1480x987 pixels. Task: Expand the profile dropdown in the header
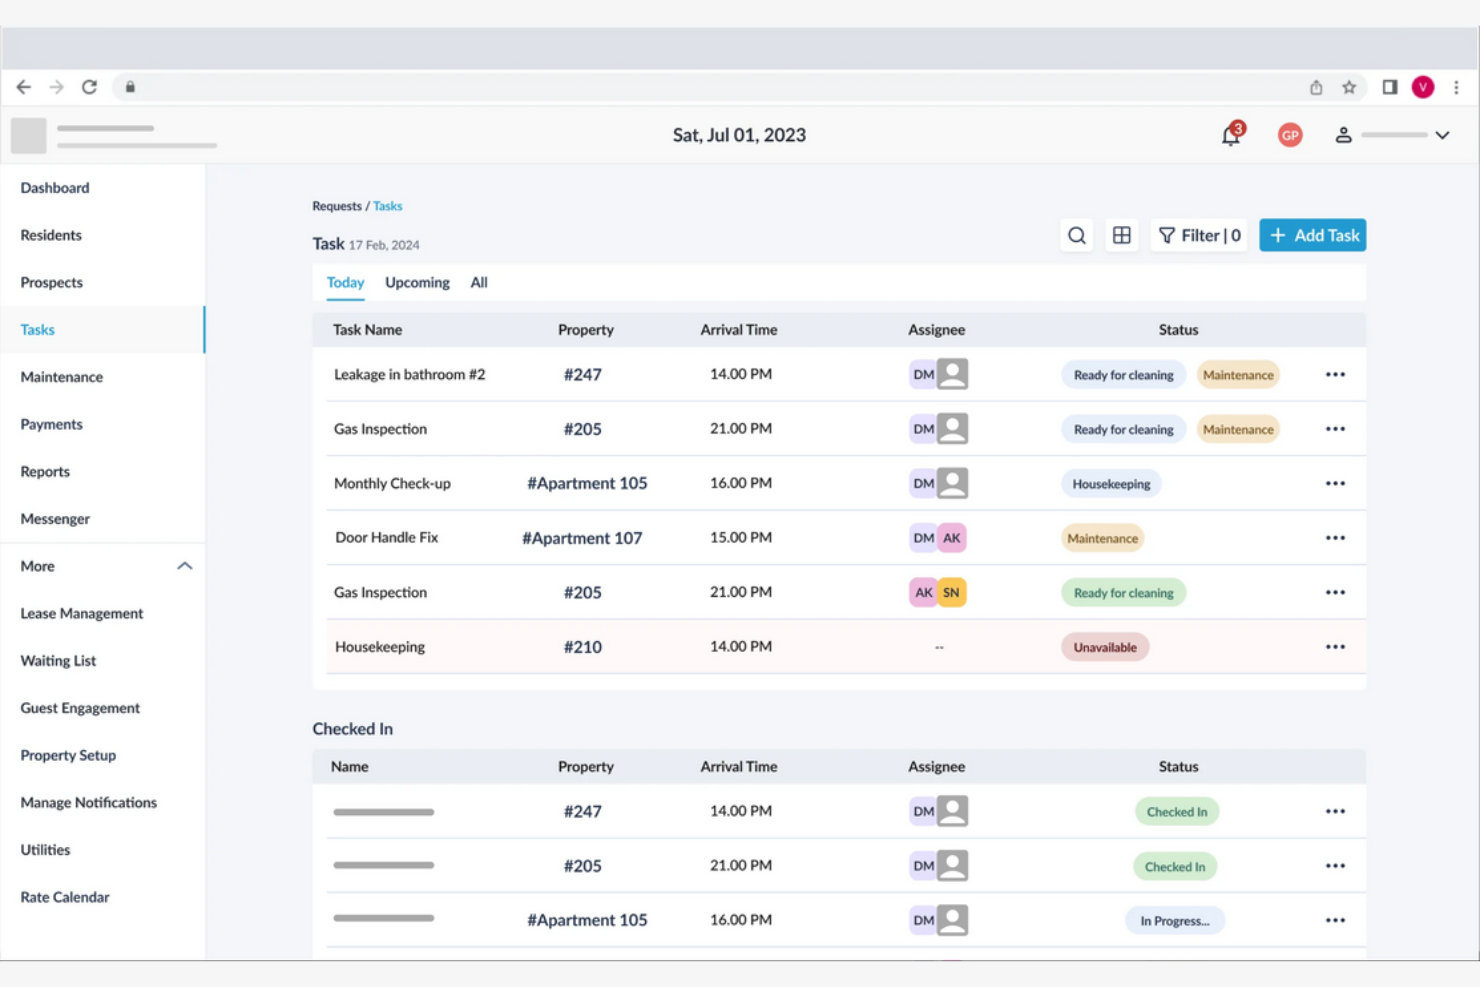tap(1441, 135)
